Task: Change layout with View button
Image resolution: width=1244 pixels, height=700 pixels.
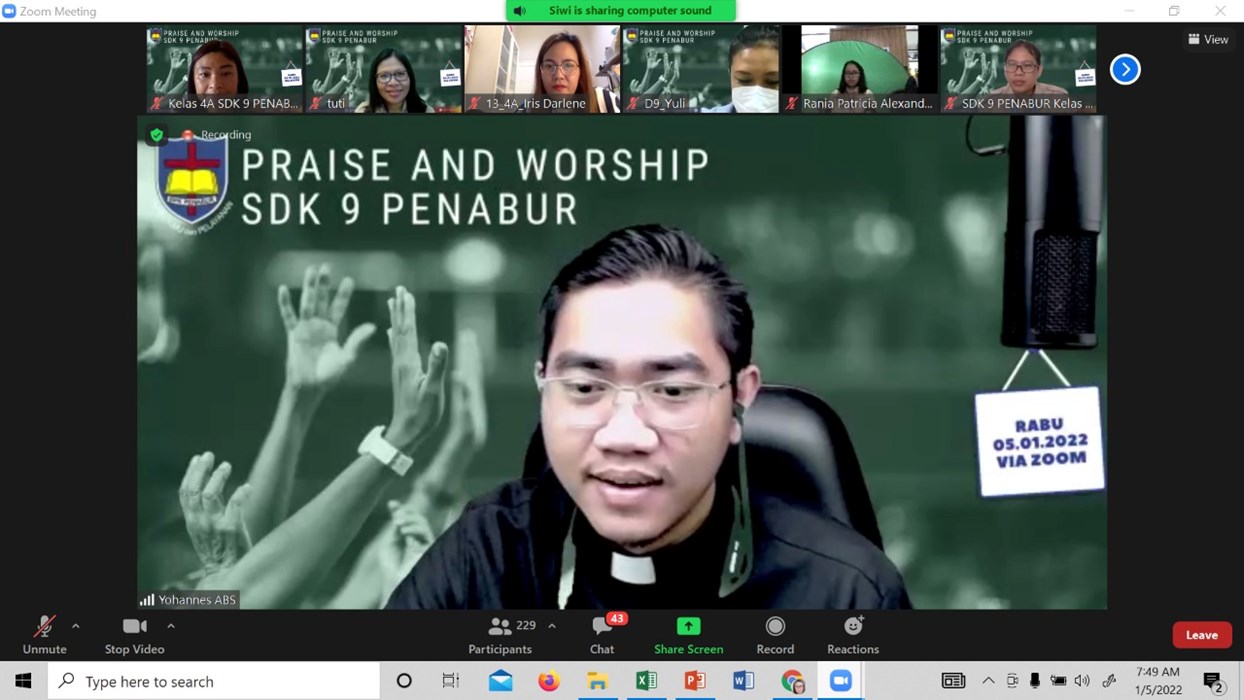Action: pyautogui.click(x=1208, y=39)
